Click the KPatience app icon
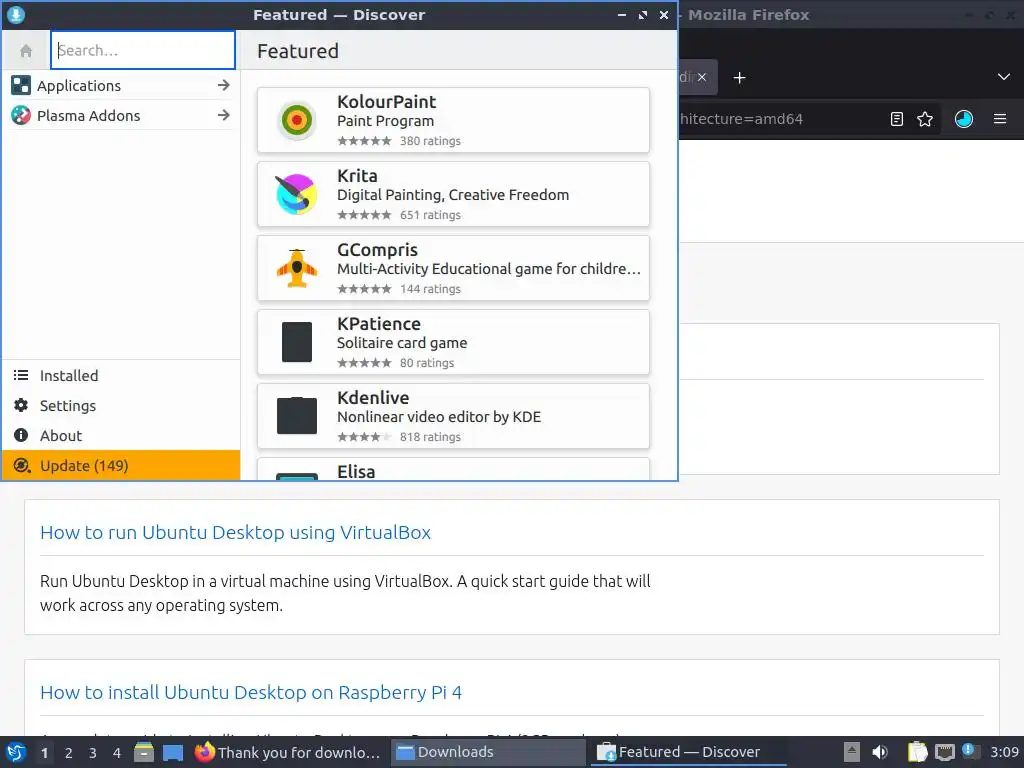This screenshot has height=768, width=1024. pos(296,342)
